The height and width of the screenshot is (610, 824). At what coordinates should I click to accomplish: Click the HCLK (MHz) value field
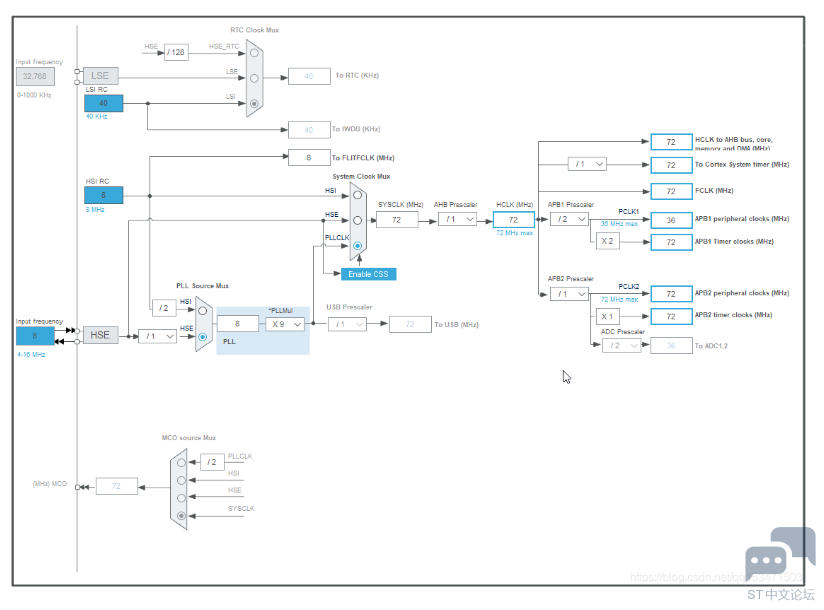514,220
